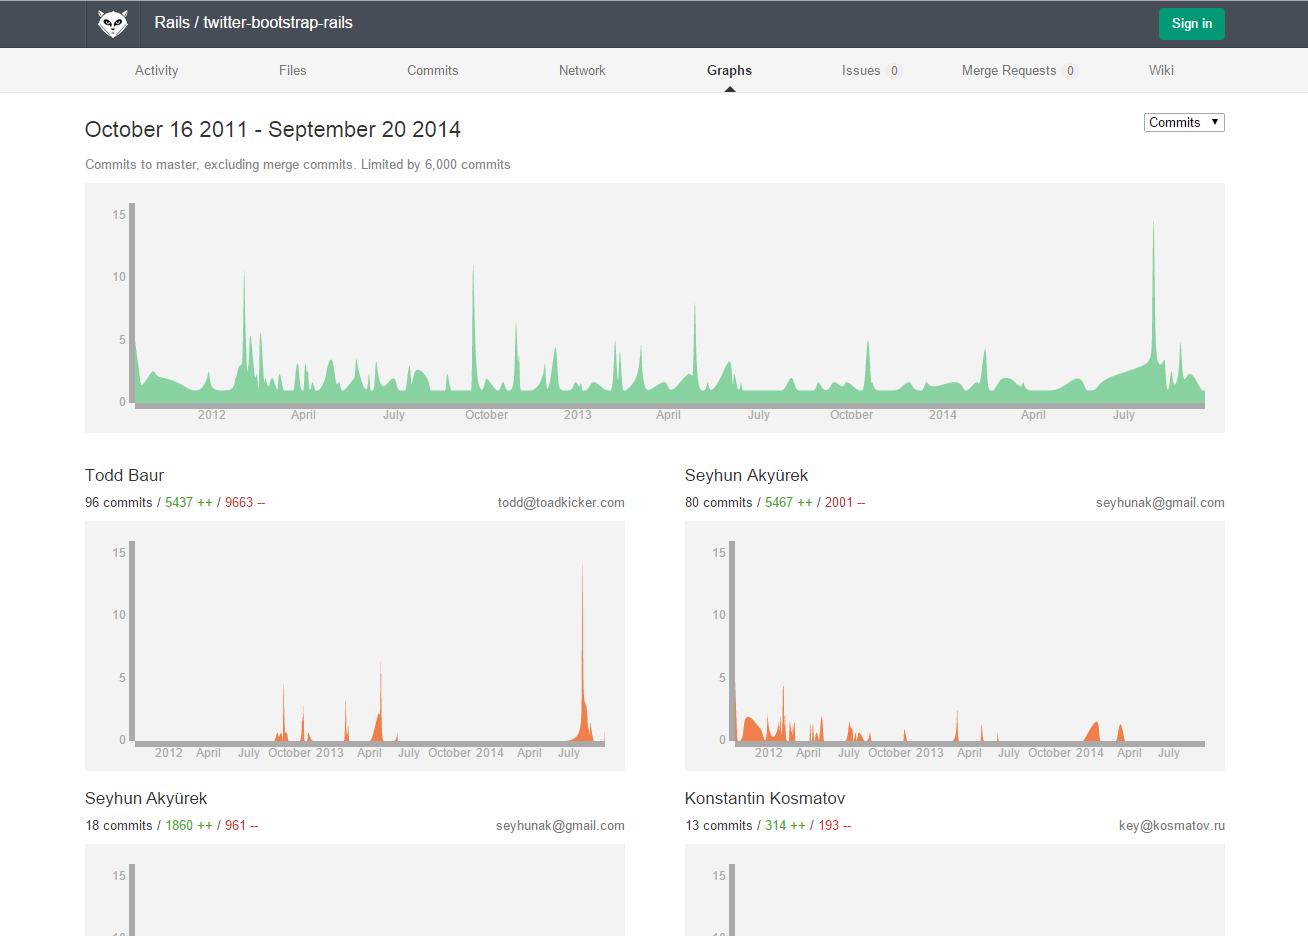
Task: Open the Merge Requests tab
Action: pos(1019,70)
